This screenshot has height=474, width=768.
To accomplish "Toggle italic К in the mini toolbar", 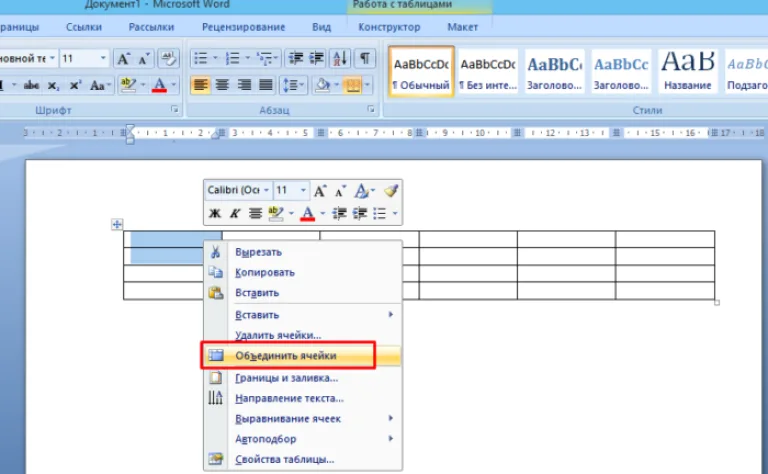I will (235, 213).
